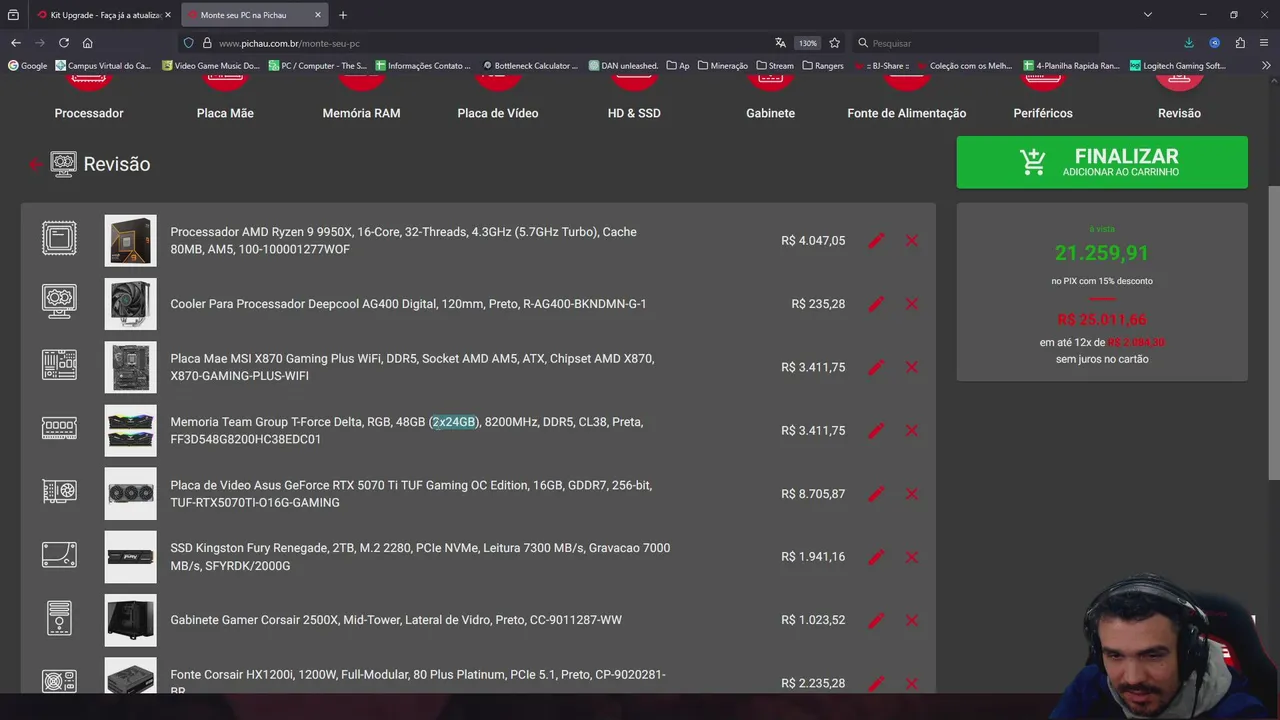The width and height of the screenshot is (1280, 720).
Task: Open the browser downloads panel
Action: [x=1188, y=43]
